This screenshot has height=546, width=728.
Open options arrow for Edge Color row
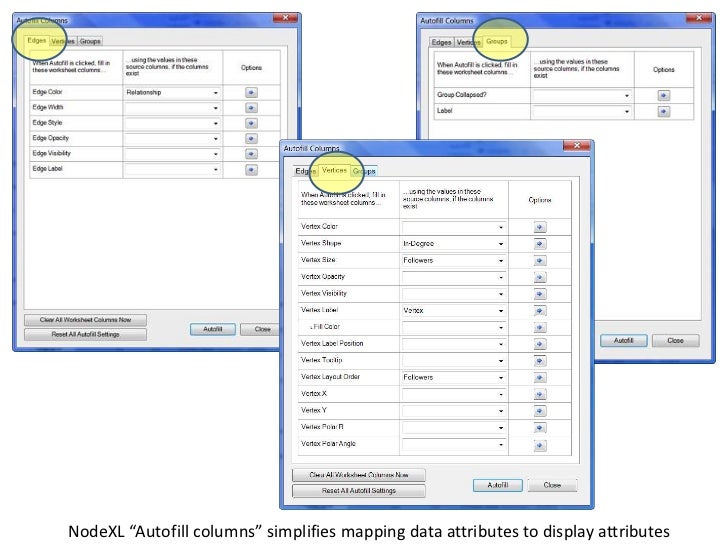(x=251, y=92)
